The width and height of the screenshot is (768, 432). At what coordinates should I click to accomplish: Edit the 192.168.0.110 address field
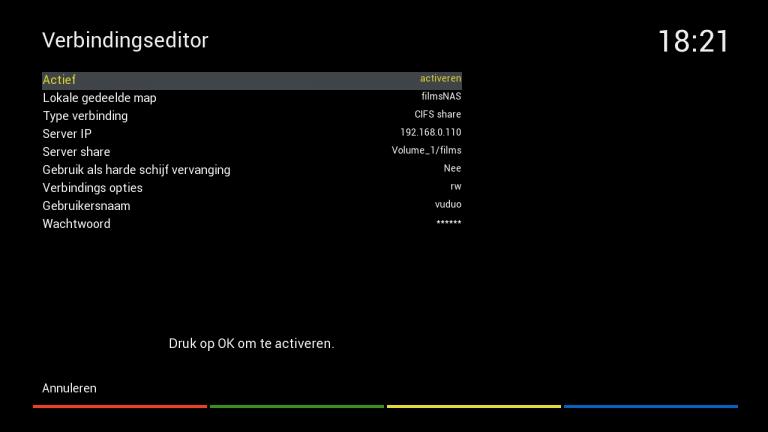click(x=431, y=132)
